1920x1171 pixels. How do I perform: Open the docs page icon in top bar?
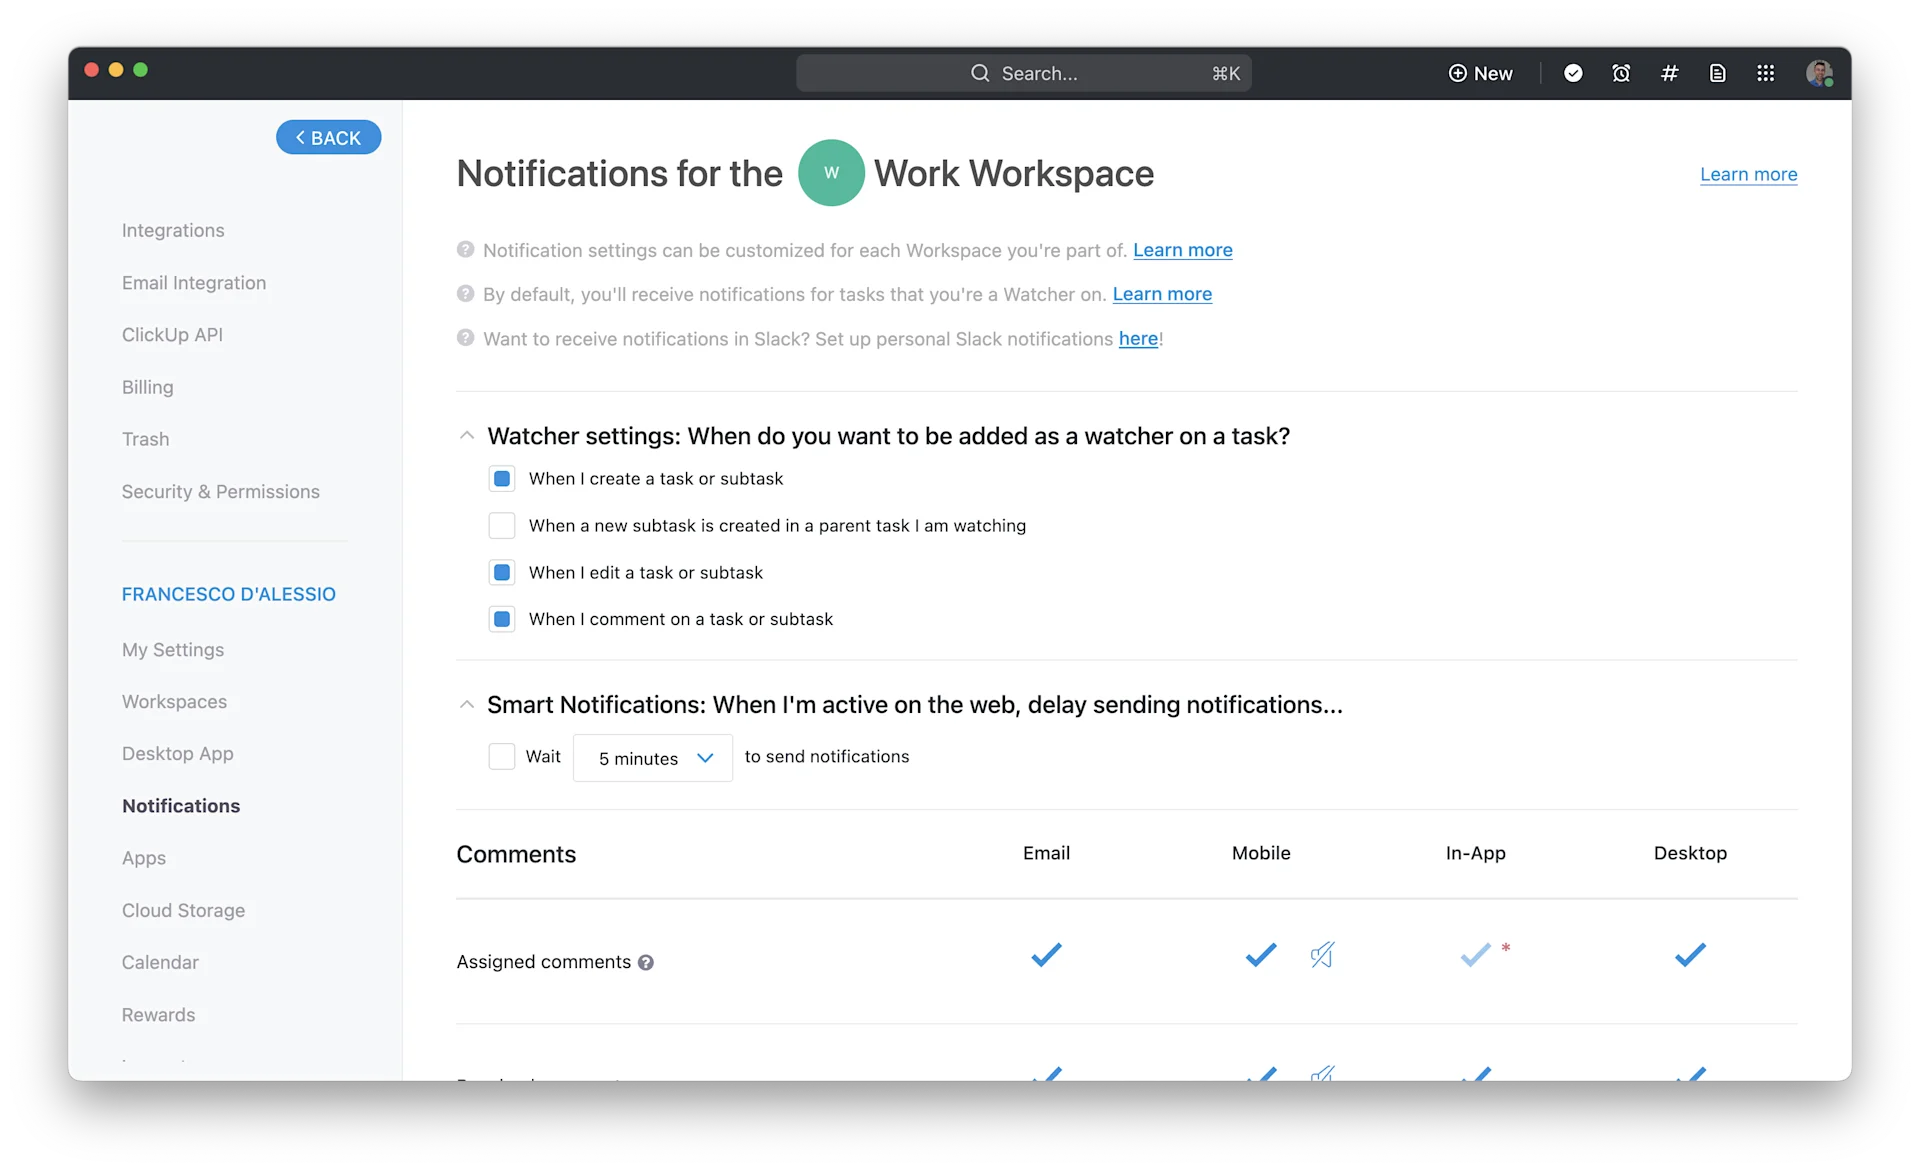[1717, 73]
